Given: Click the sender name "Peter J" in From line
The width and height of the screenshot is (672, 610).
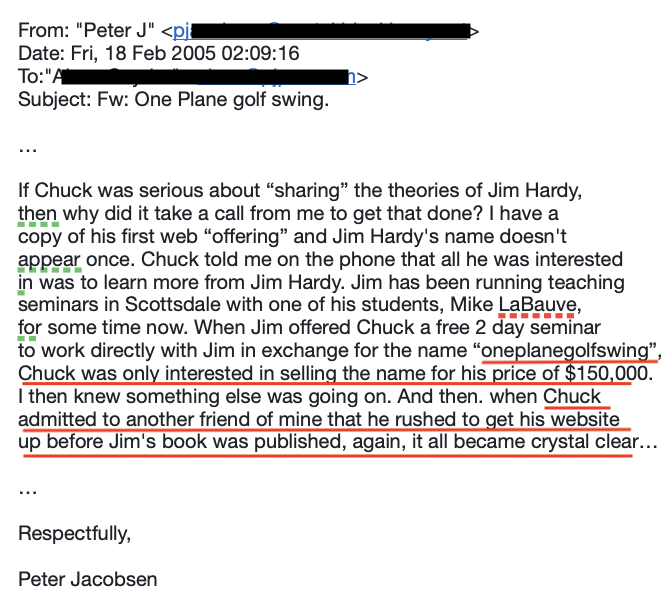Looking at the screenshot, I should click(115, 31).
